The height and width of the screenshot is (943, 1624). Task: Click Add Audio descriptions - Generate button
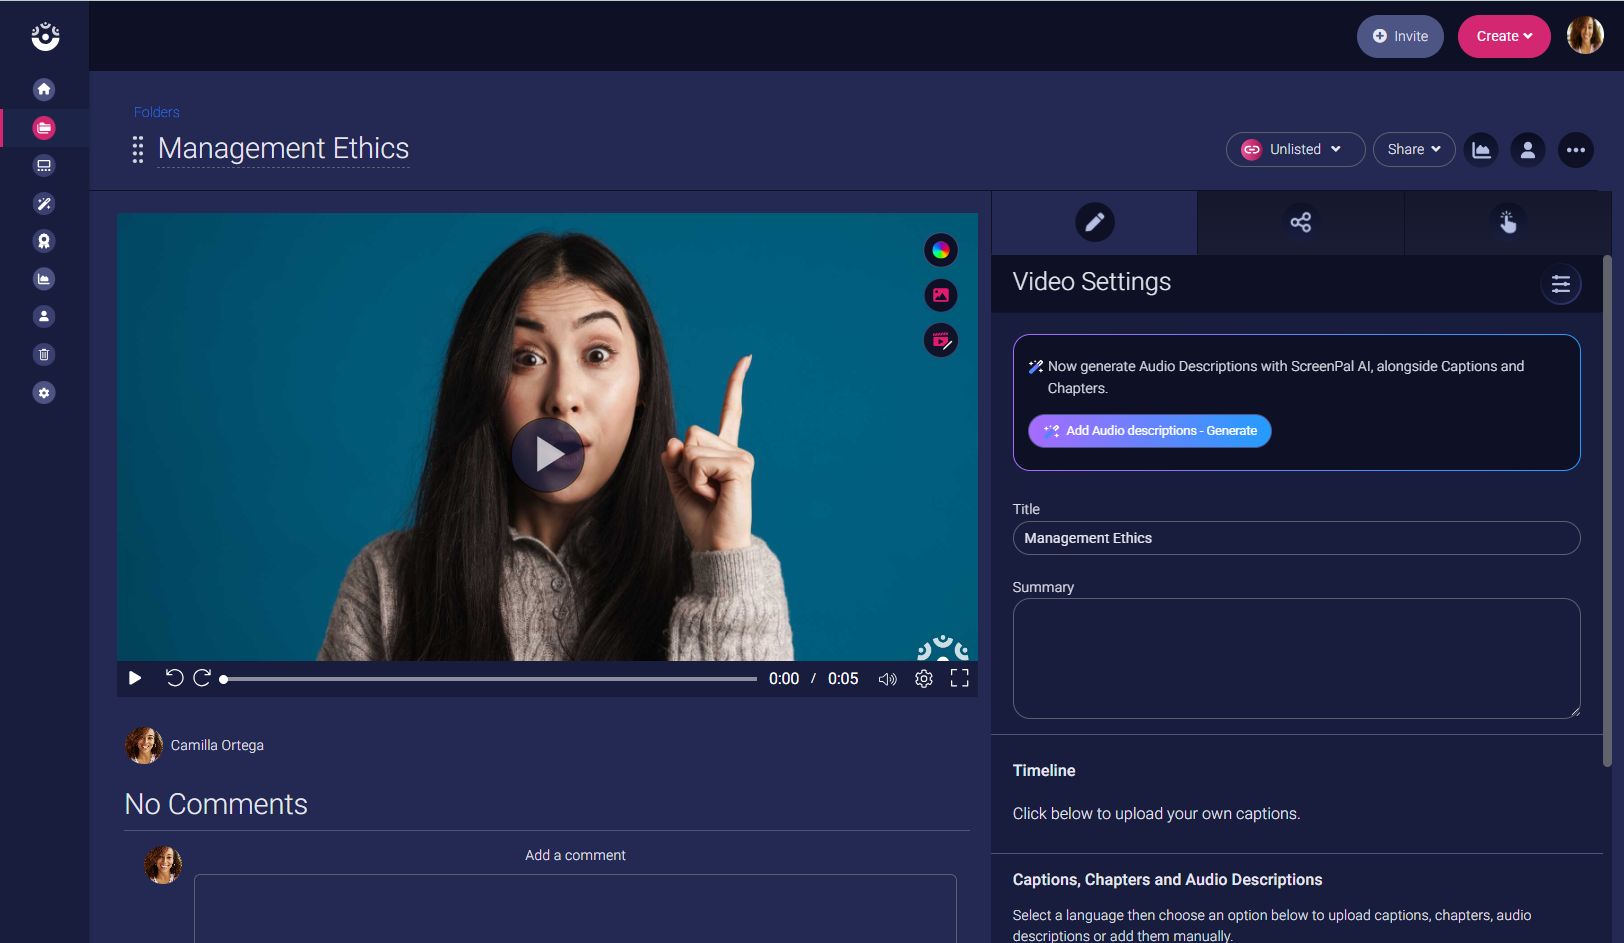click(1150, 431)
